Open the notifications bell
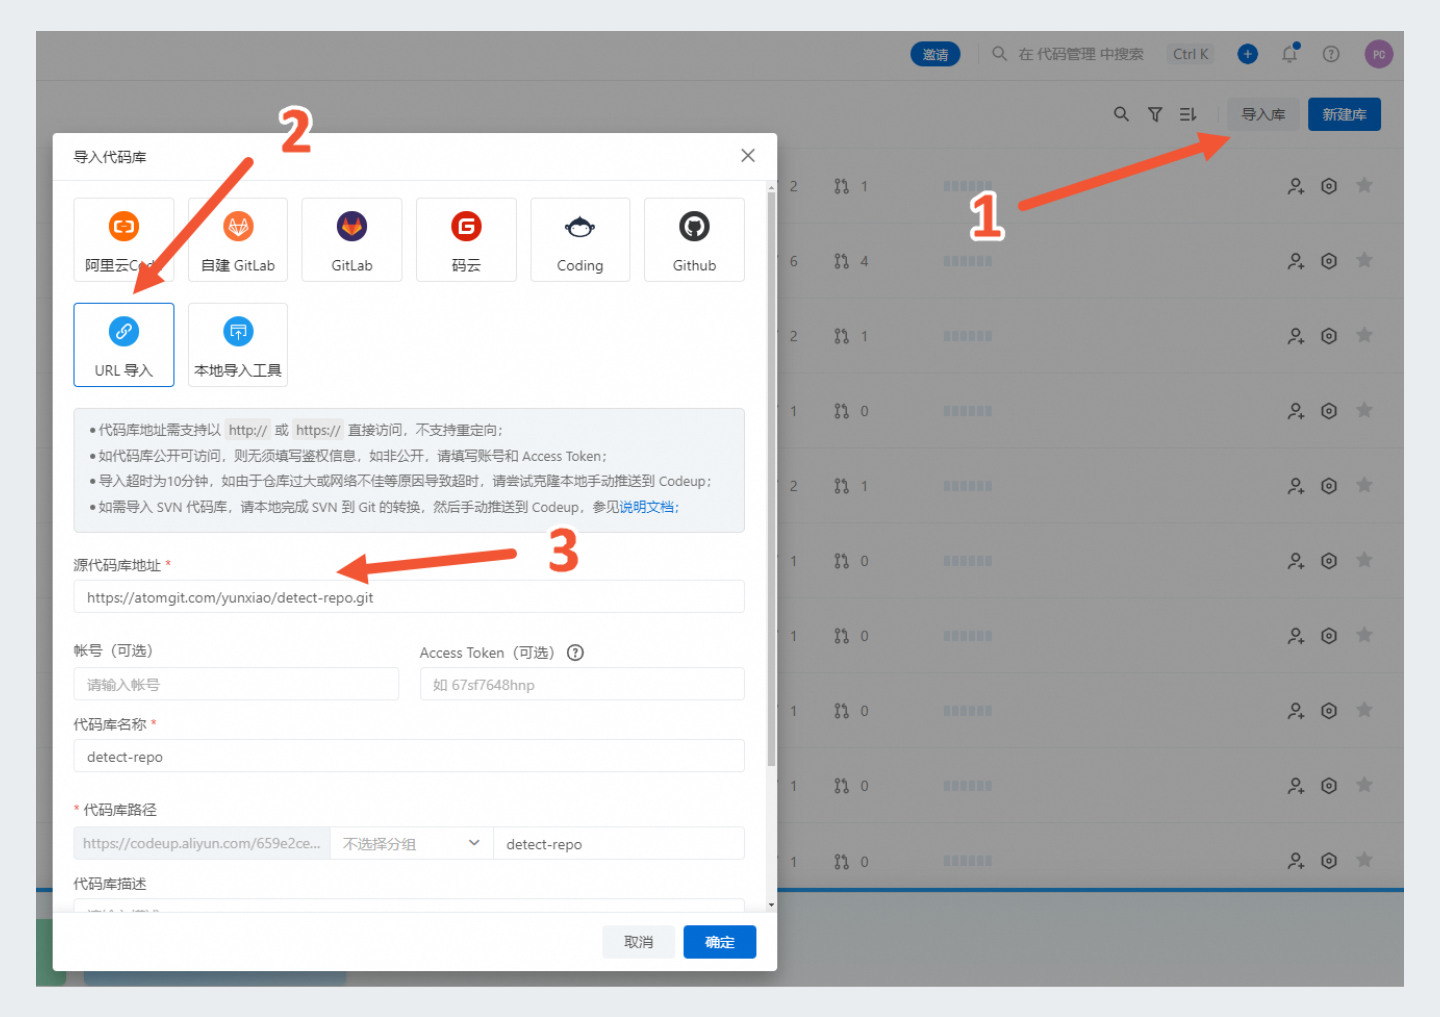The width and height of the screenshot is (1440, 1017). [1290, 54]
